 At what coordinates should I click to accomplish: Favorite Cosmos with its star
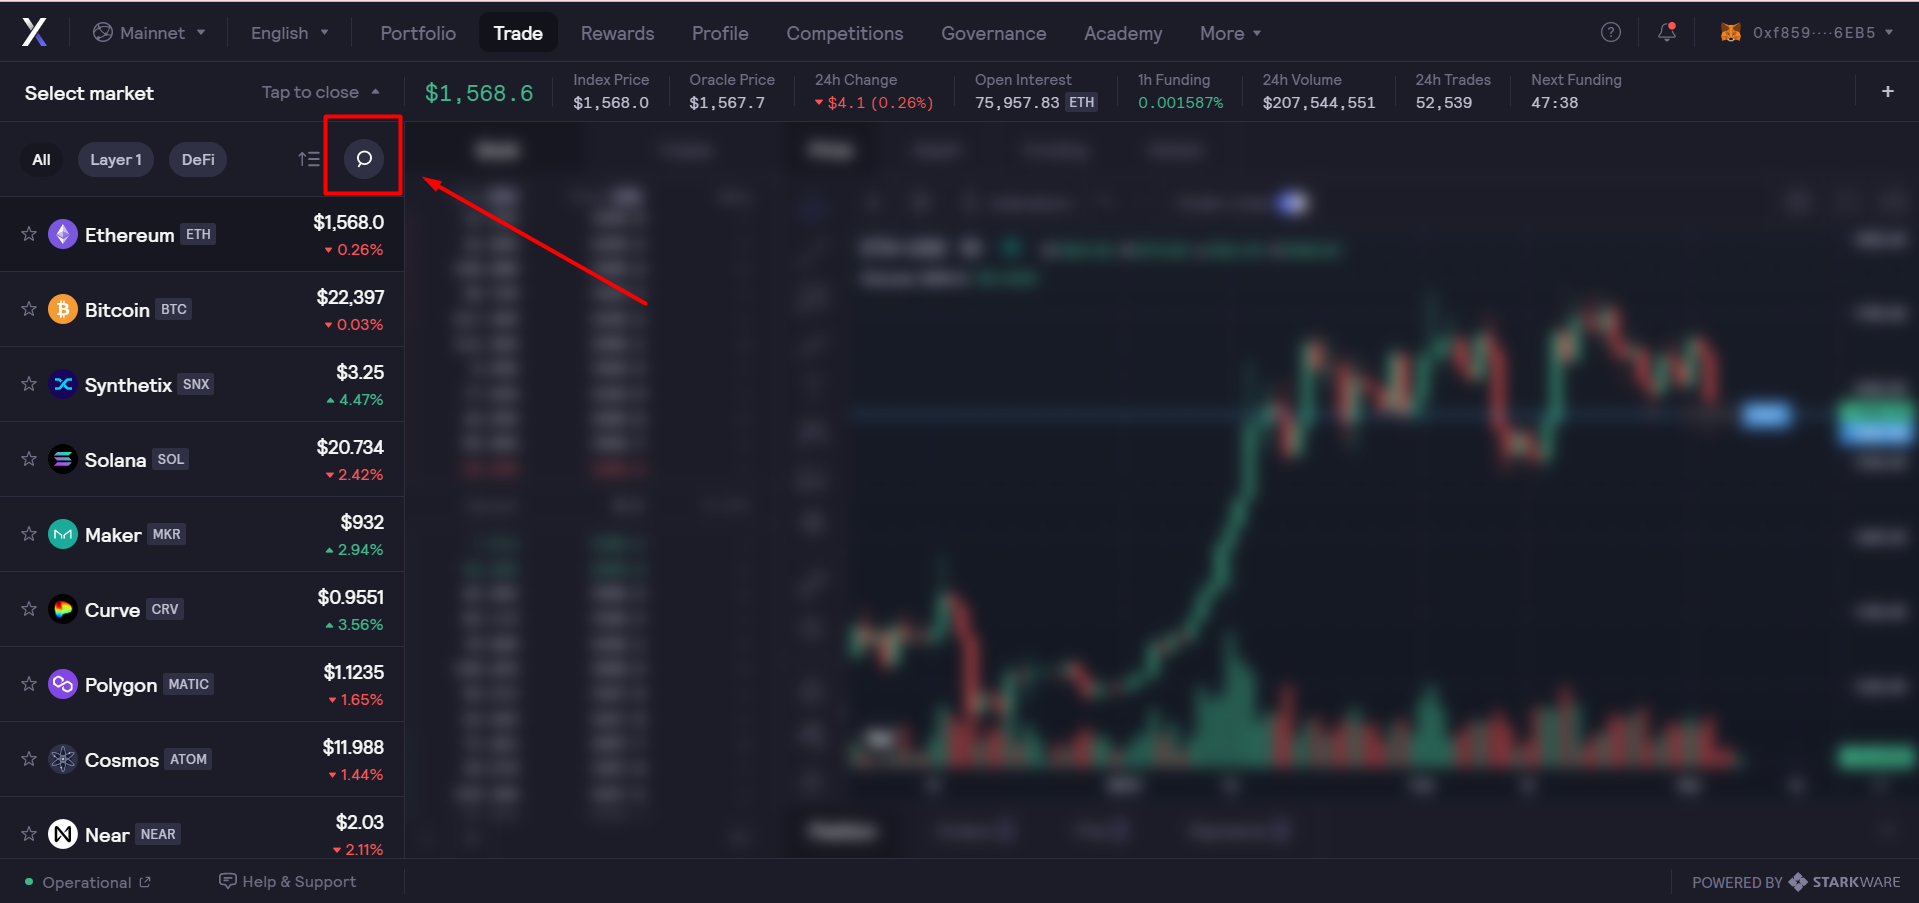[29, 759]
